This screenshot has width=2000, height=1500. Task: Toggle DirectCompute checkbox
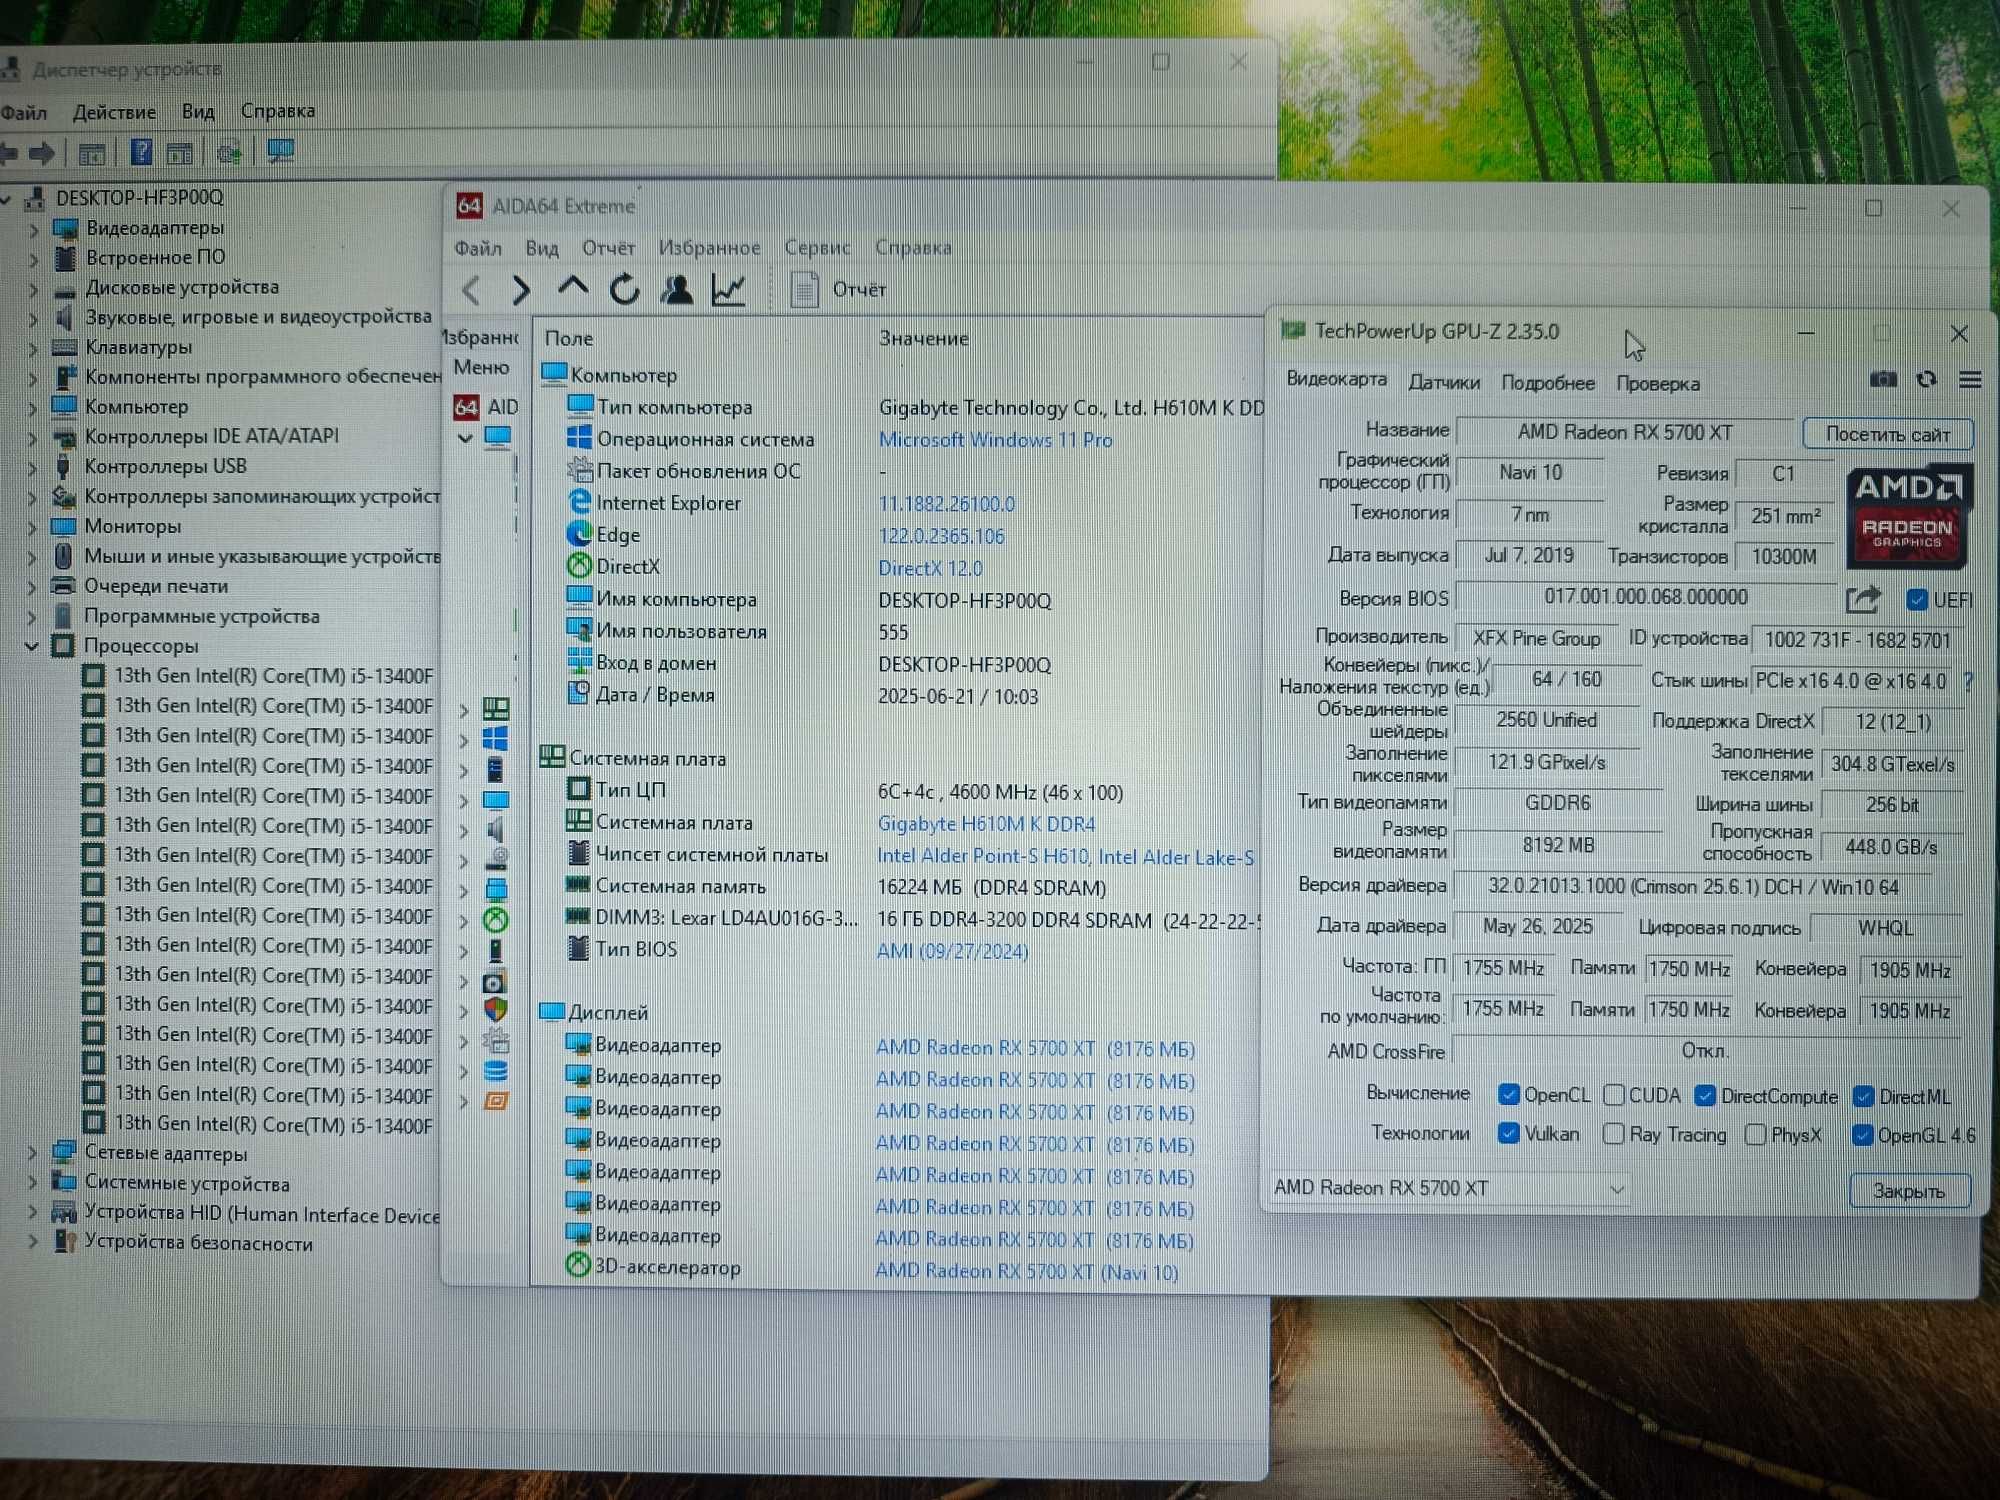tap(1706, 1096)
